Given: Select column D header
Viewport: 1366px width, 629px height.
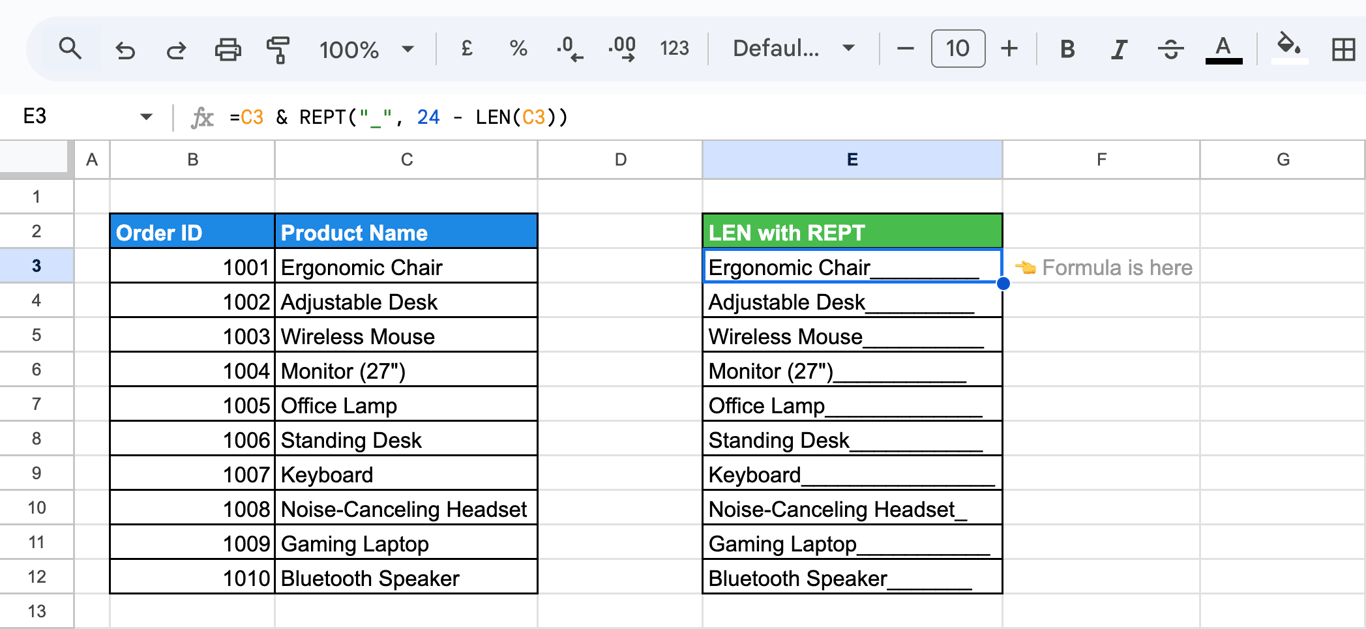Looking at the screenshot, I should [620, 159].
